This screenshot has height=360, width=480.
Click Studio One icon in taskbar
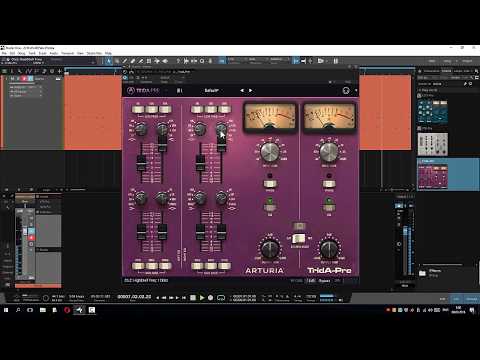pyautogui.click(x=79, y=310)
